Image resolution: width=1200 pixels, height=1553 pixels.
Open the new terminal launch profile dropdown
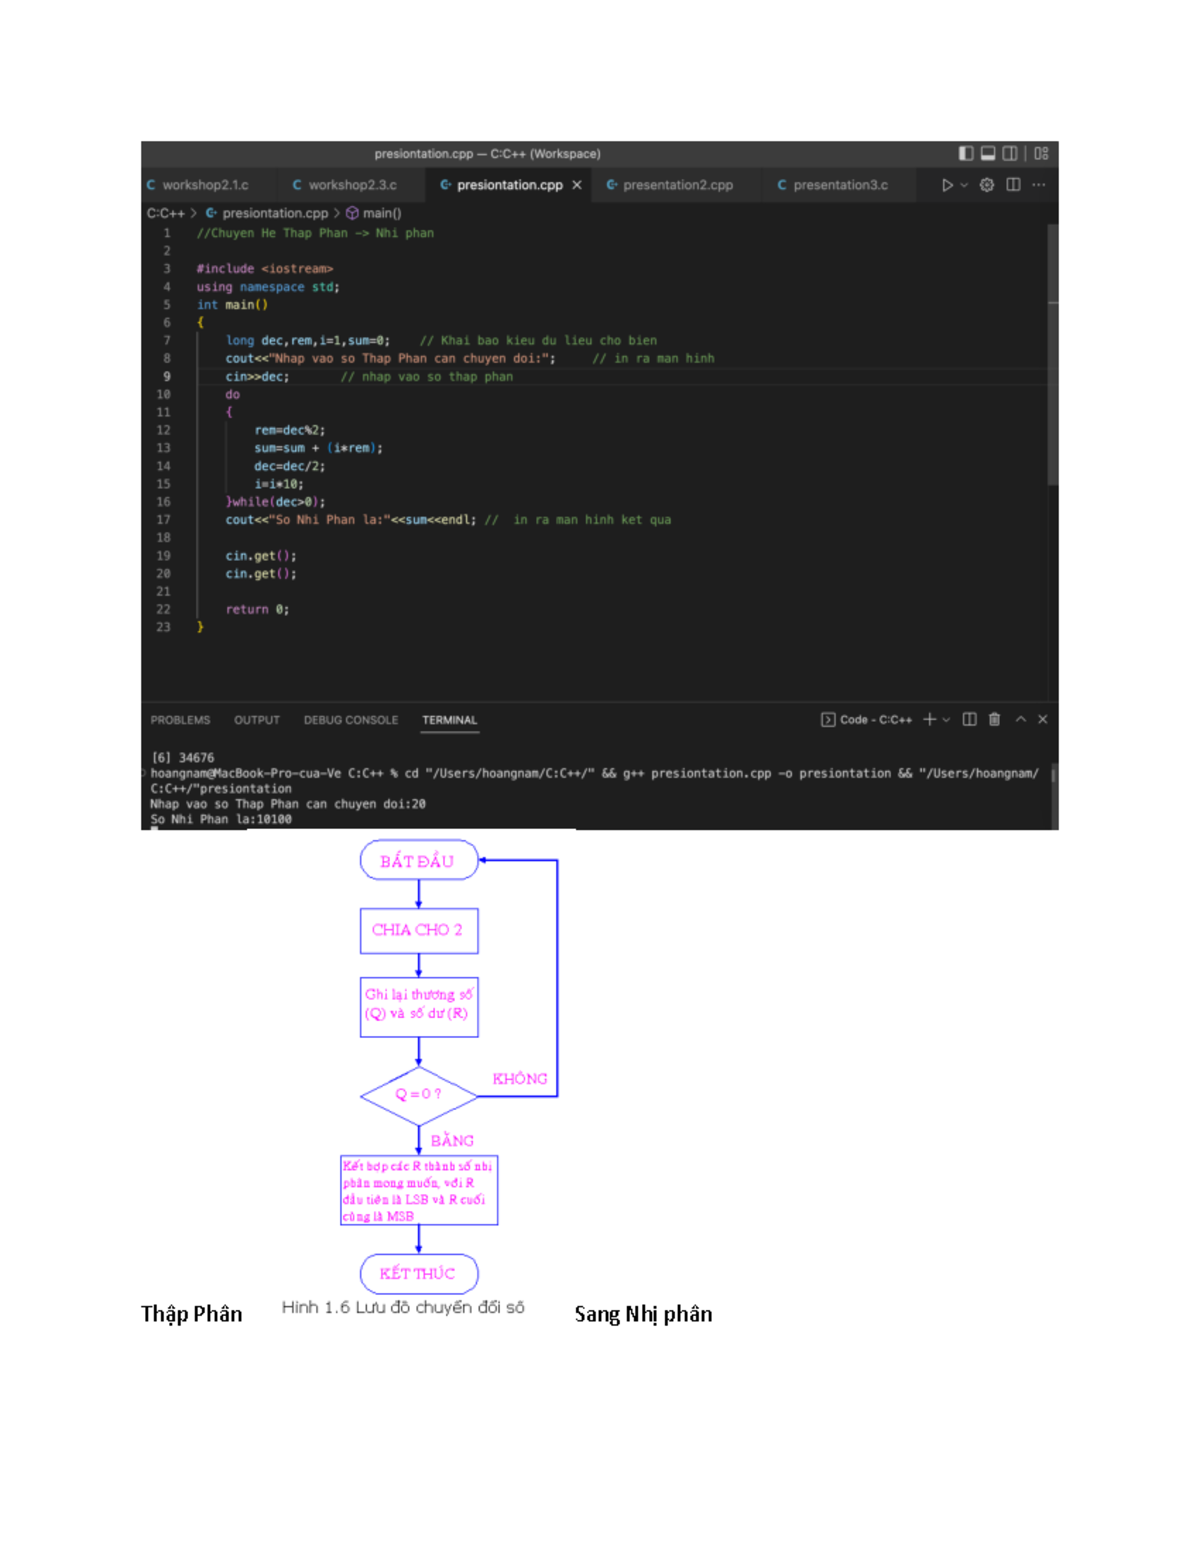[946, 720]
